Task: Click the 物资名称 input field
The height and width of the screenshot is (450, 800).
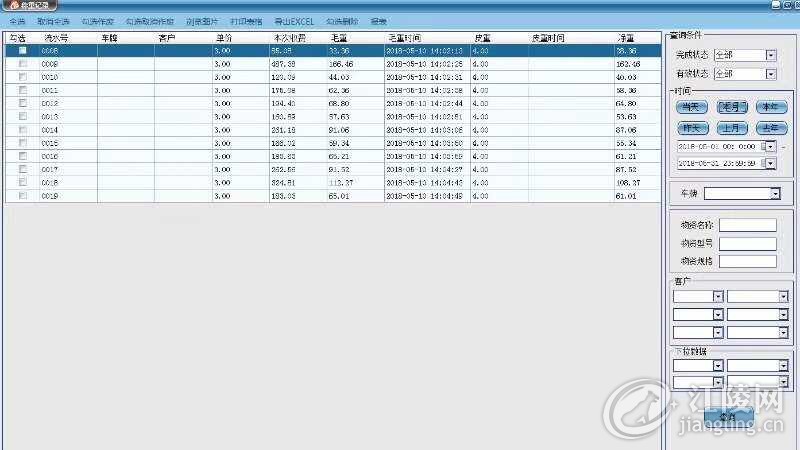Action: pos(747,225)
